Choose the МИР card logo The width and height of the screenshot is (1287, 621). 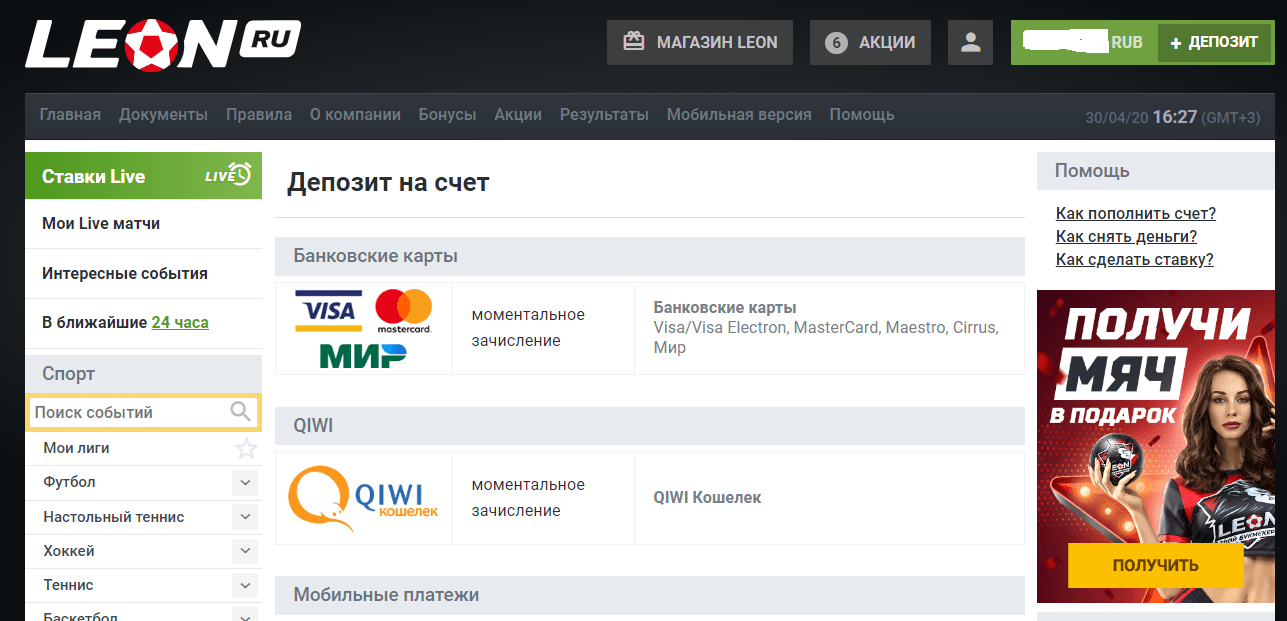[362, 354]
